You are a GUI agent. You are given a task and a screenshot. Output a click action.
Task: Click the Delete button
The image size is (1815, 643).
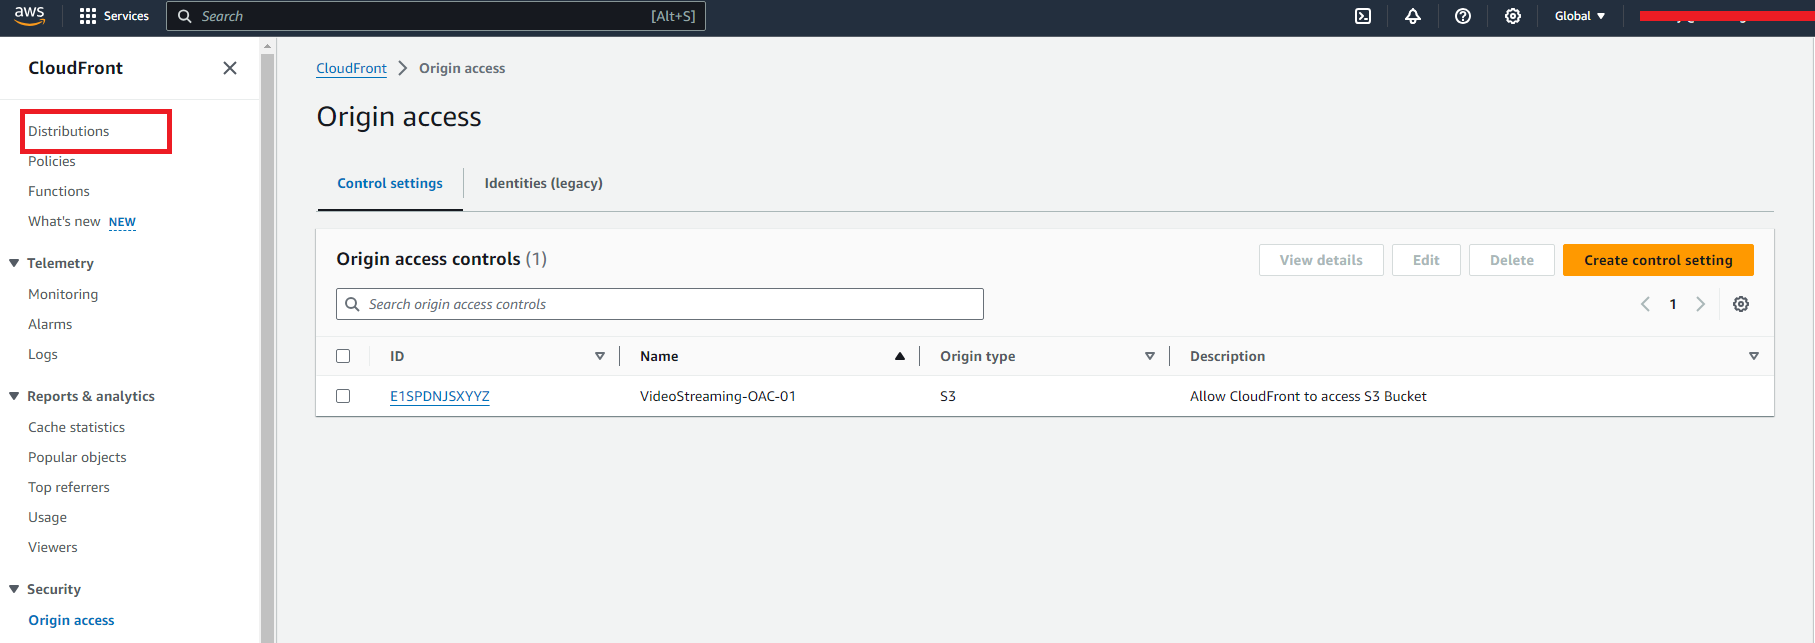pyautogui.click(x=1512, y=260)
